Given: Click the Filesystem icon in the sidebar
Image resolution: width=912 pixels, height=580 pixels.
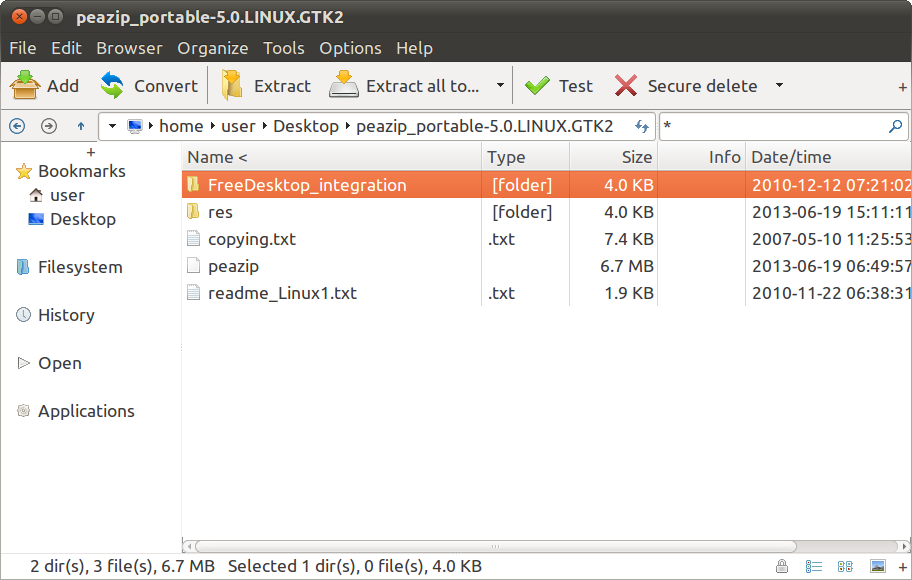Looking at the screenshot, I should [x=23, y=267].
